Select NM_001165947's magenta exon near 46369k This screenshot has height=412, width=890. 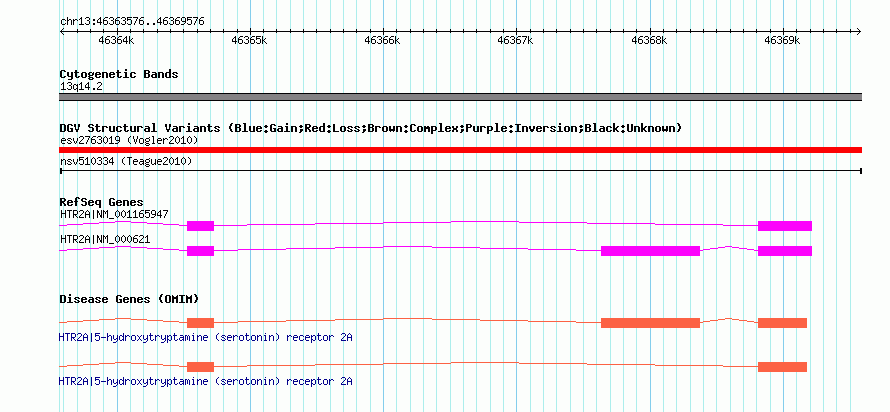pyautogui.click(x=785, y=226)
